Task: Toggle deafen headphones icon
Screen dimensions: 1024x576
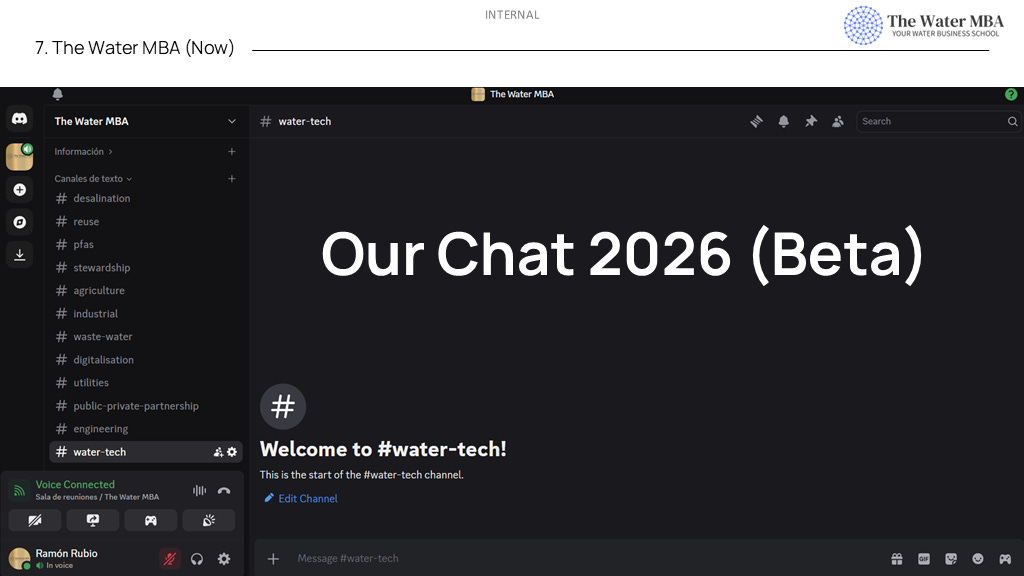Action: coord(197,559)
